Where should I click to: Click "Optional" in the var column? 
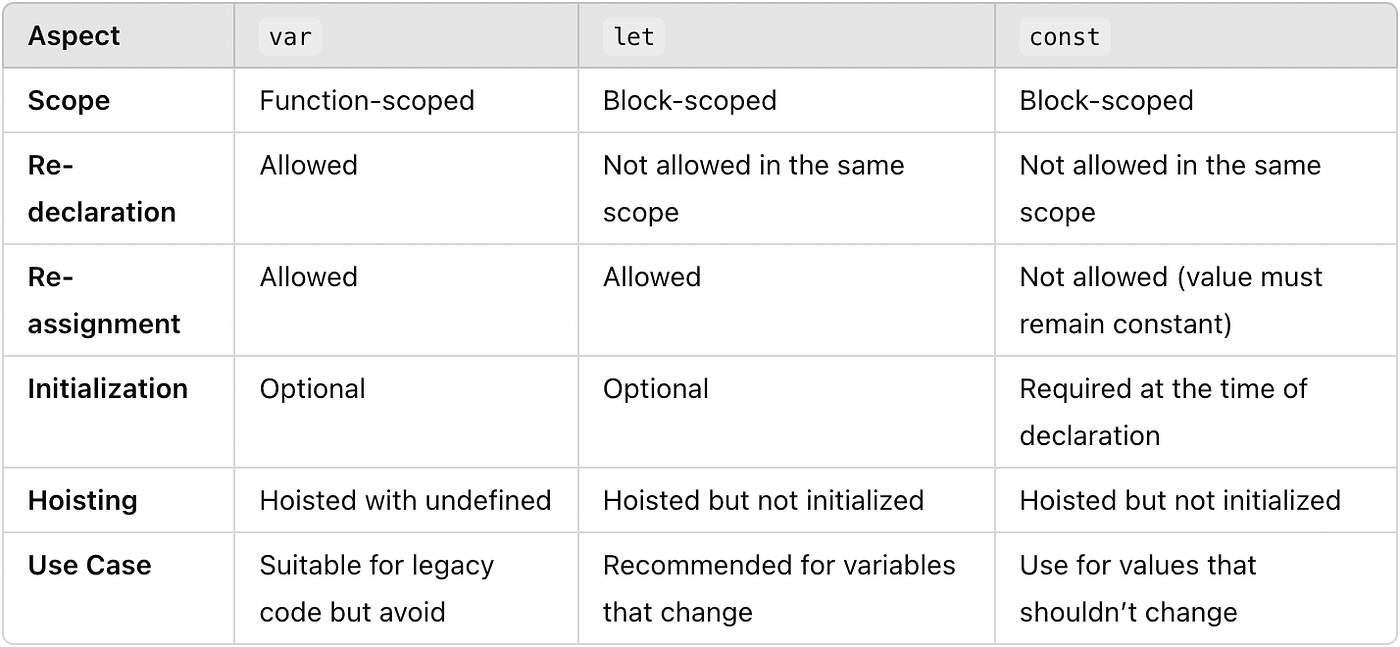point(312,388)
